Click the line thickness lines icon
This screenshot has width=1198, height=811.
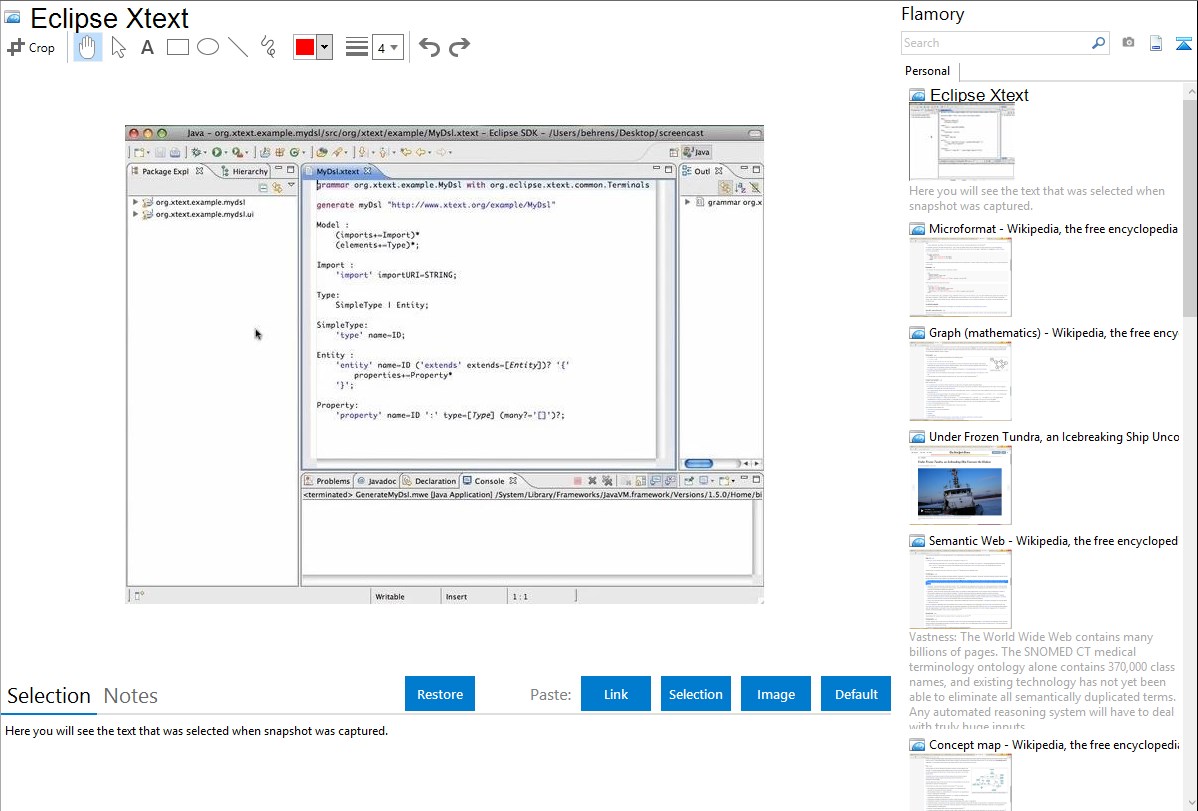(357, 47)
